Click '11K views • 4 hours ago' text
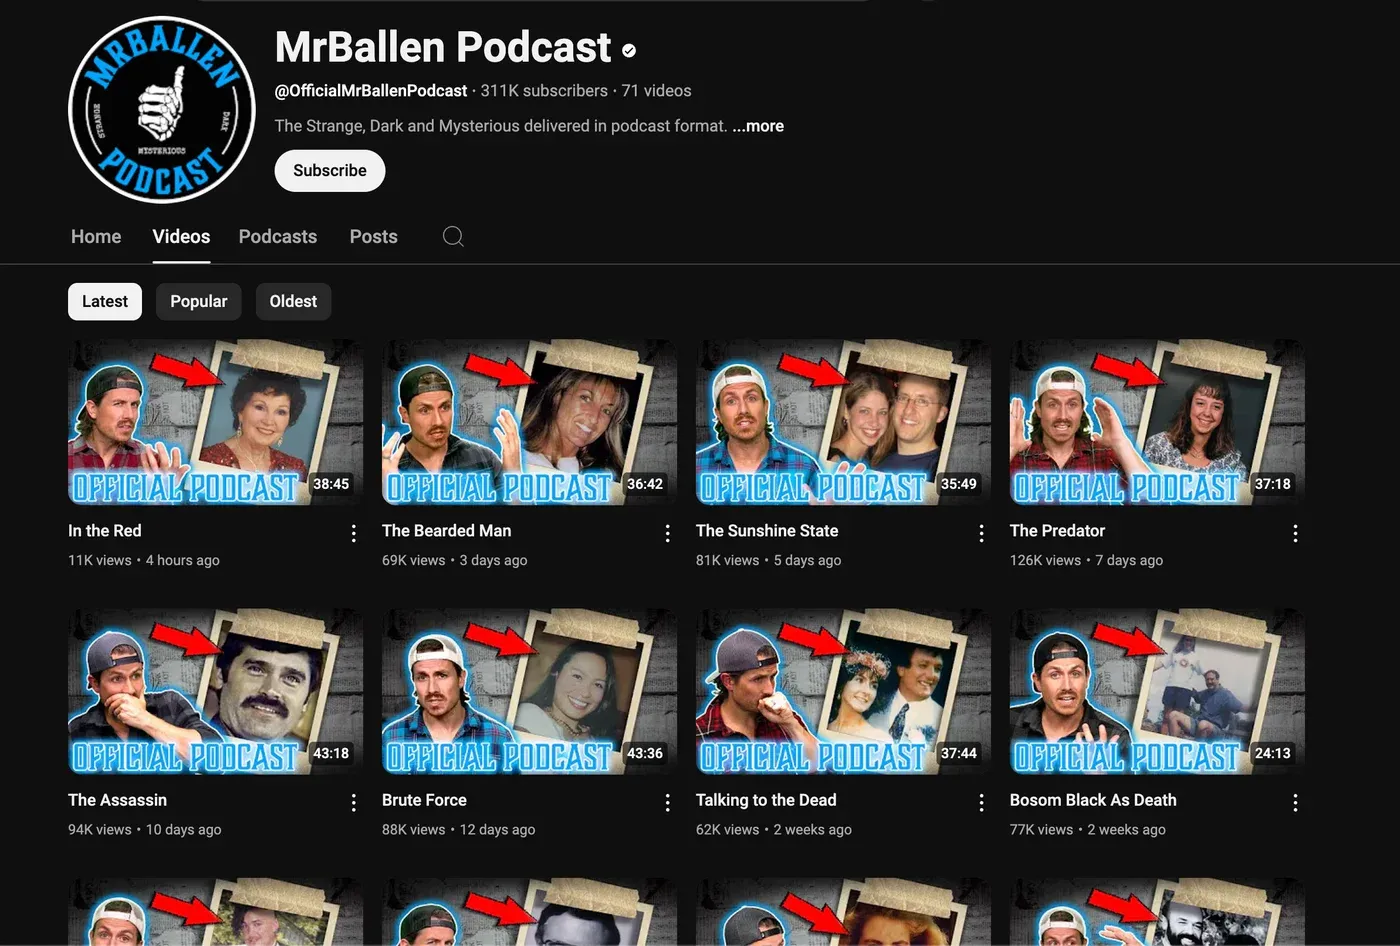This screenshot has height=946, width=1400. click(144, 560)
